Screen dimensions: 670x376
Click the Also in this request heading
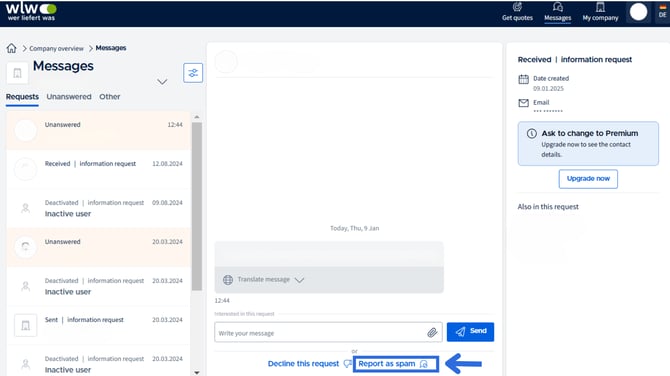tap(548, 207)
